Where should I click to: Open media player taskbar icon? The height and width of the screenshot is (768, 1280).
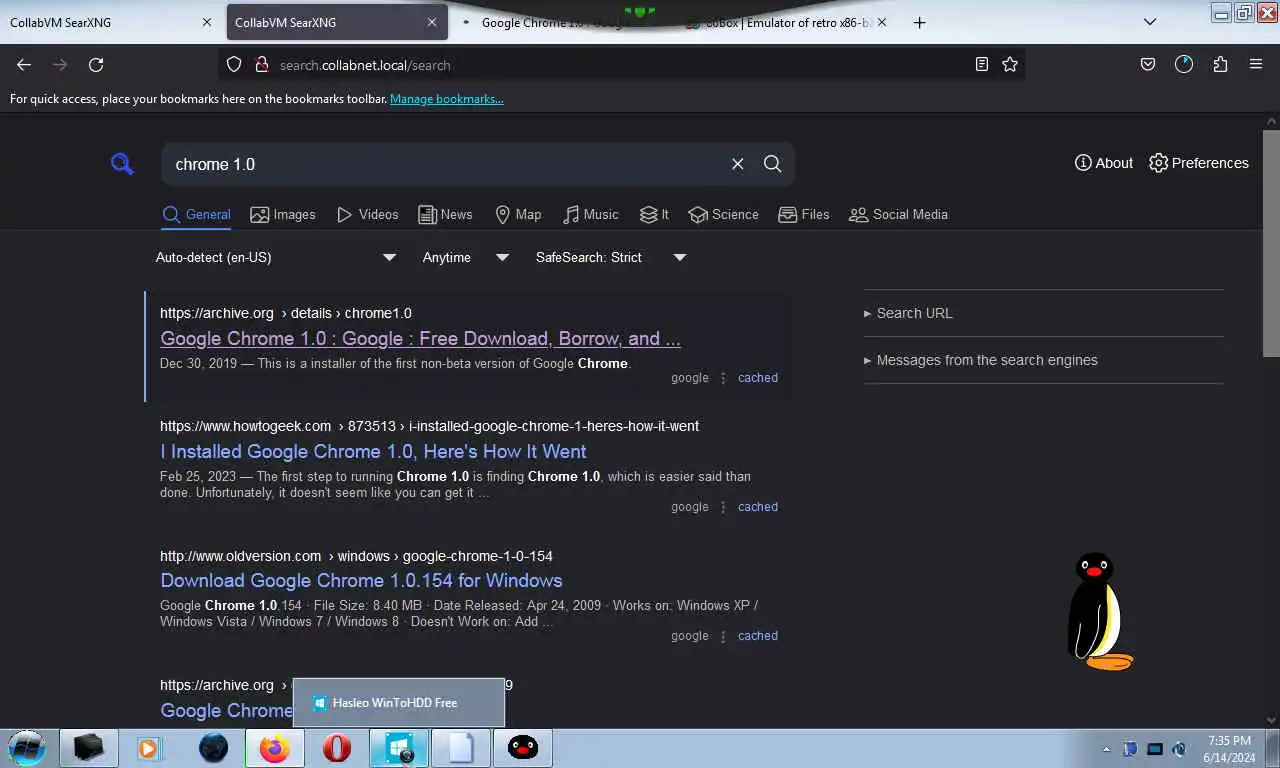coord(149,748)
